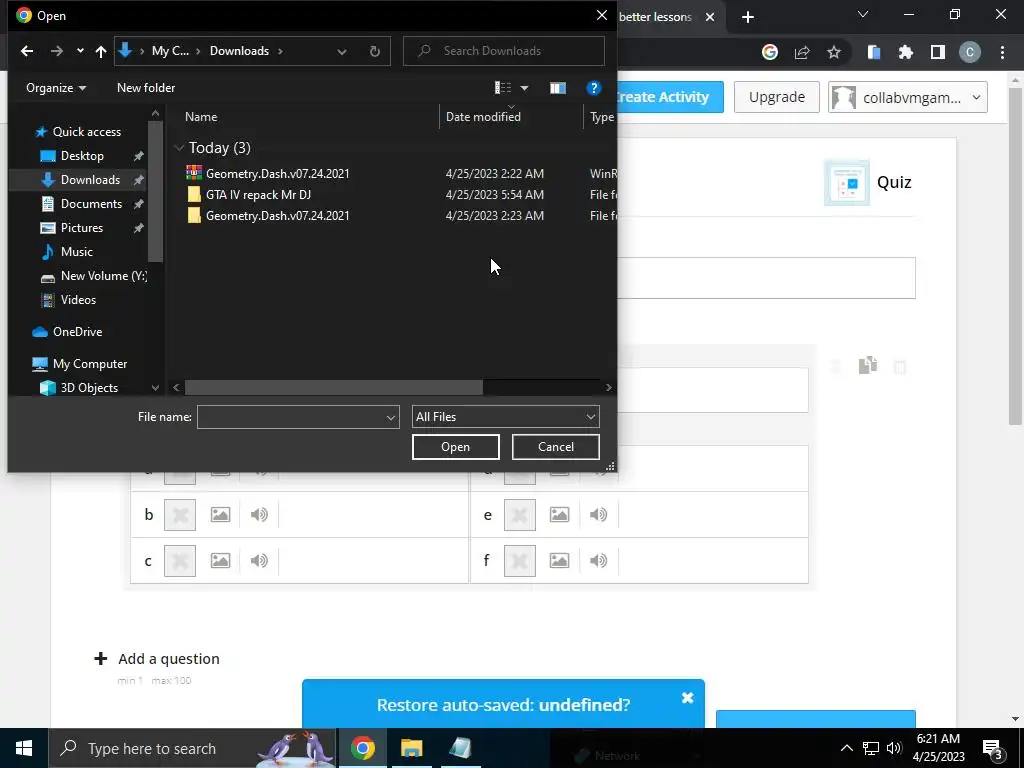
Task: Click the Cancel button
Action: (x=556, y=447)
